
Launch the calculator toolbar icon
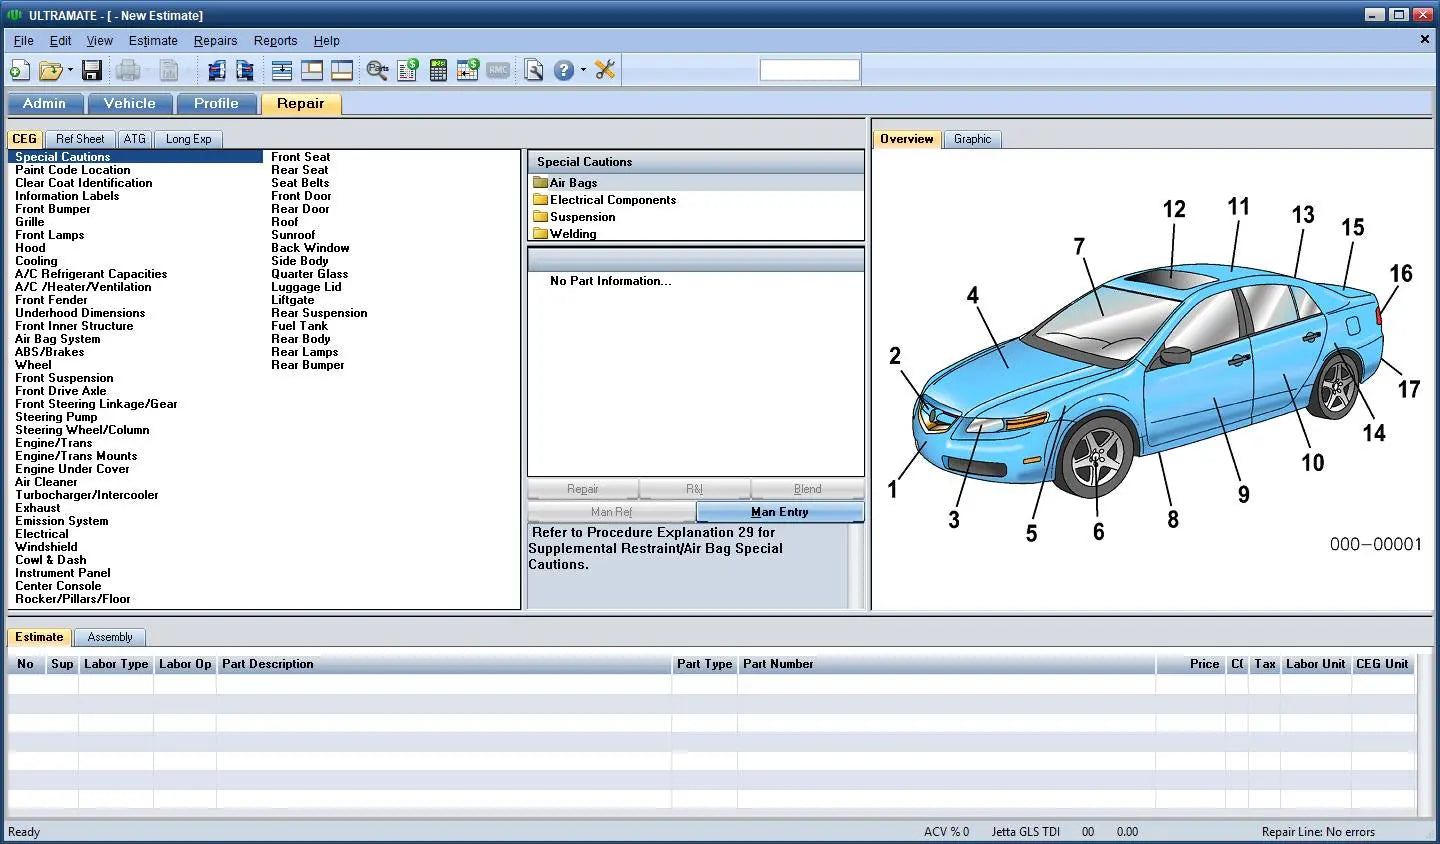[x=437, y=69]
